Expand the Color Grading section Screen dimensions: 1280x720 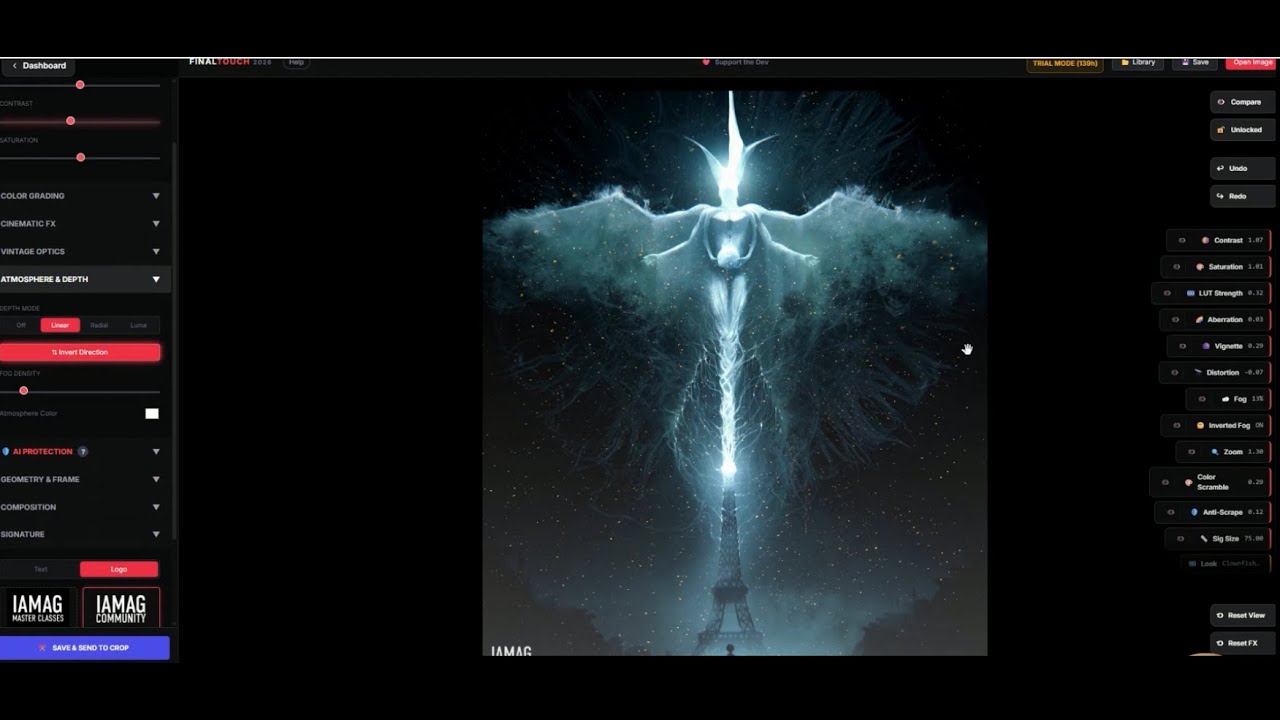[x=81, y=196]
